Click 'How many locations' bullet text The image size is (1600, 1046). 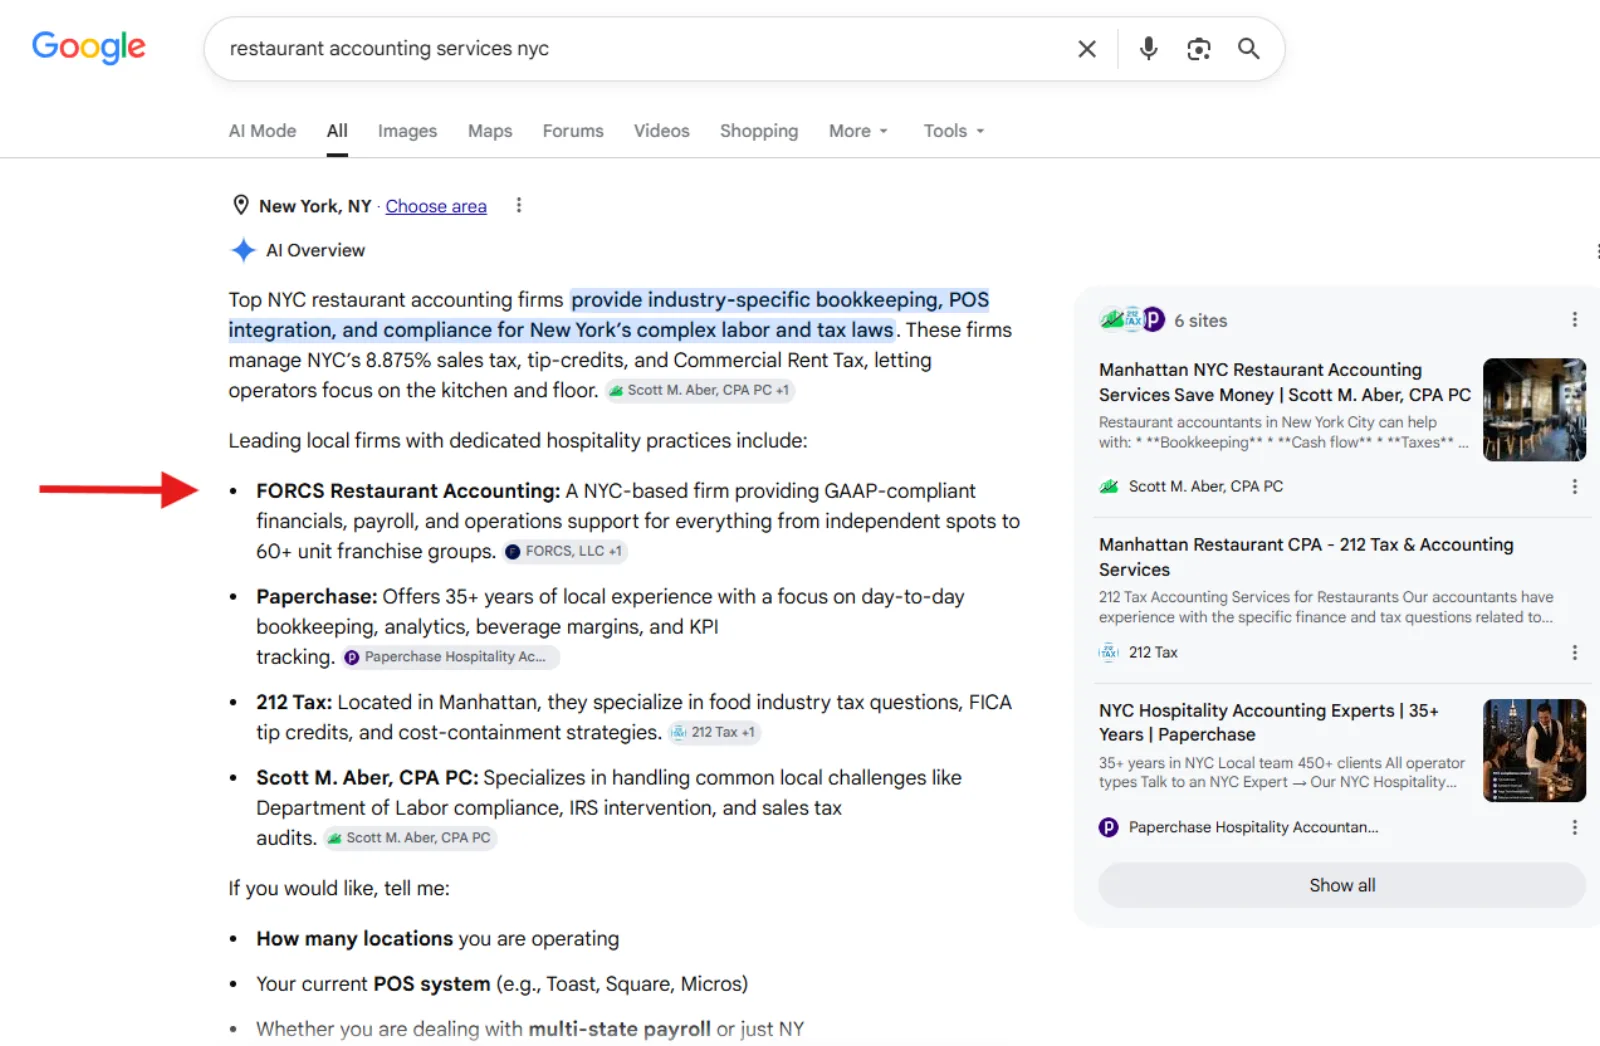354,939
